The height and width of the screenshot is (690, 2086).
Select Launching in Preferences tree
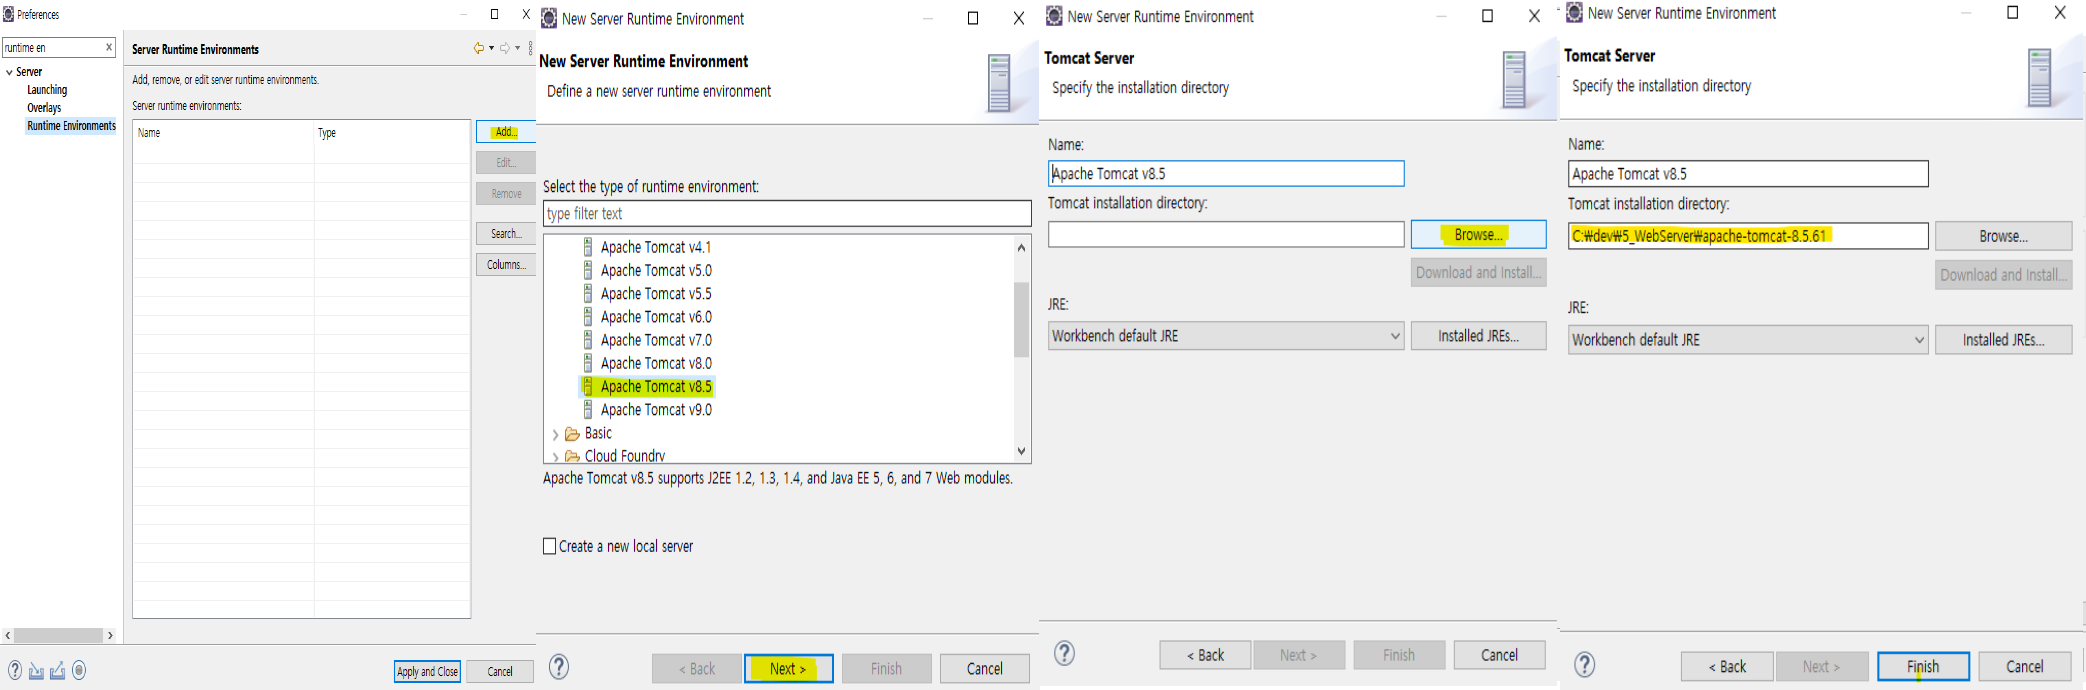tap(47, 90)
